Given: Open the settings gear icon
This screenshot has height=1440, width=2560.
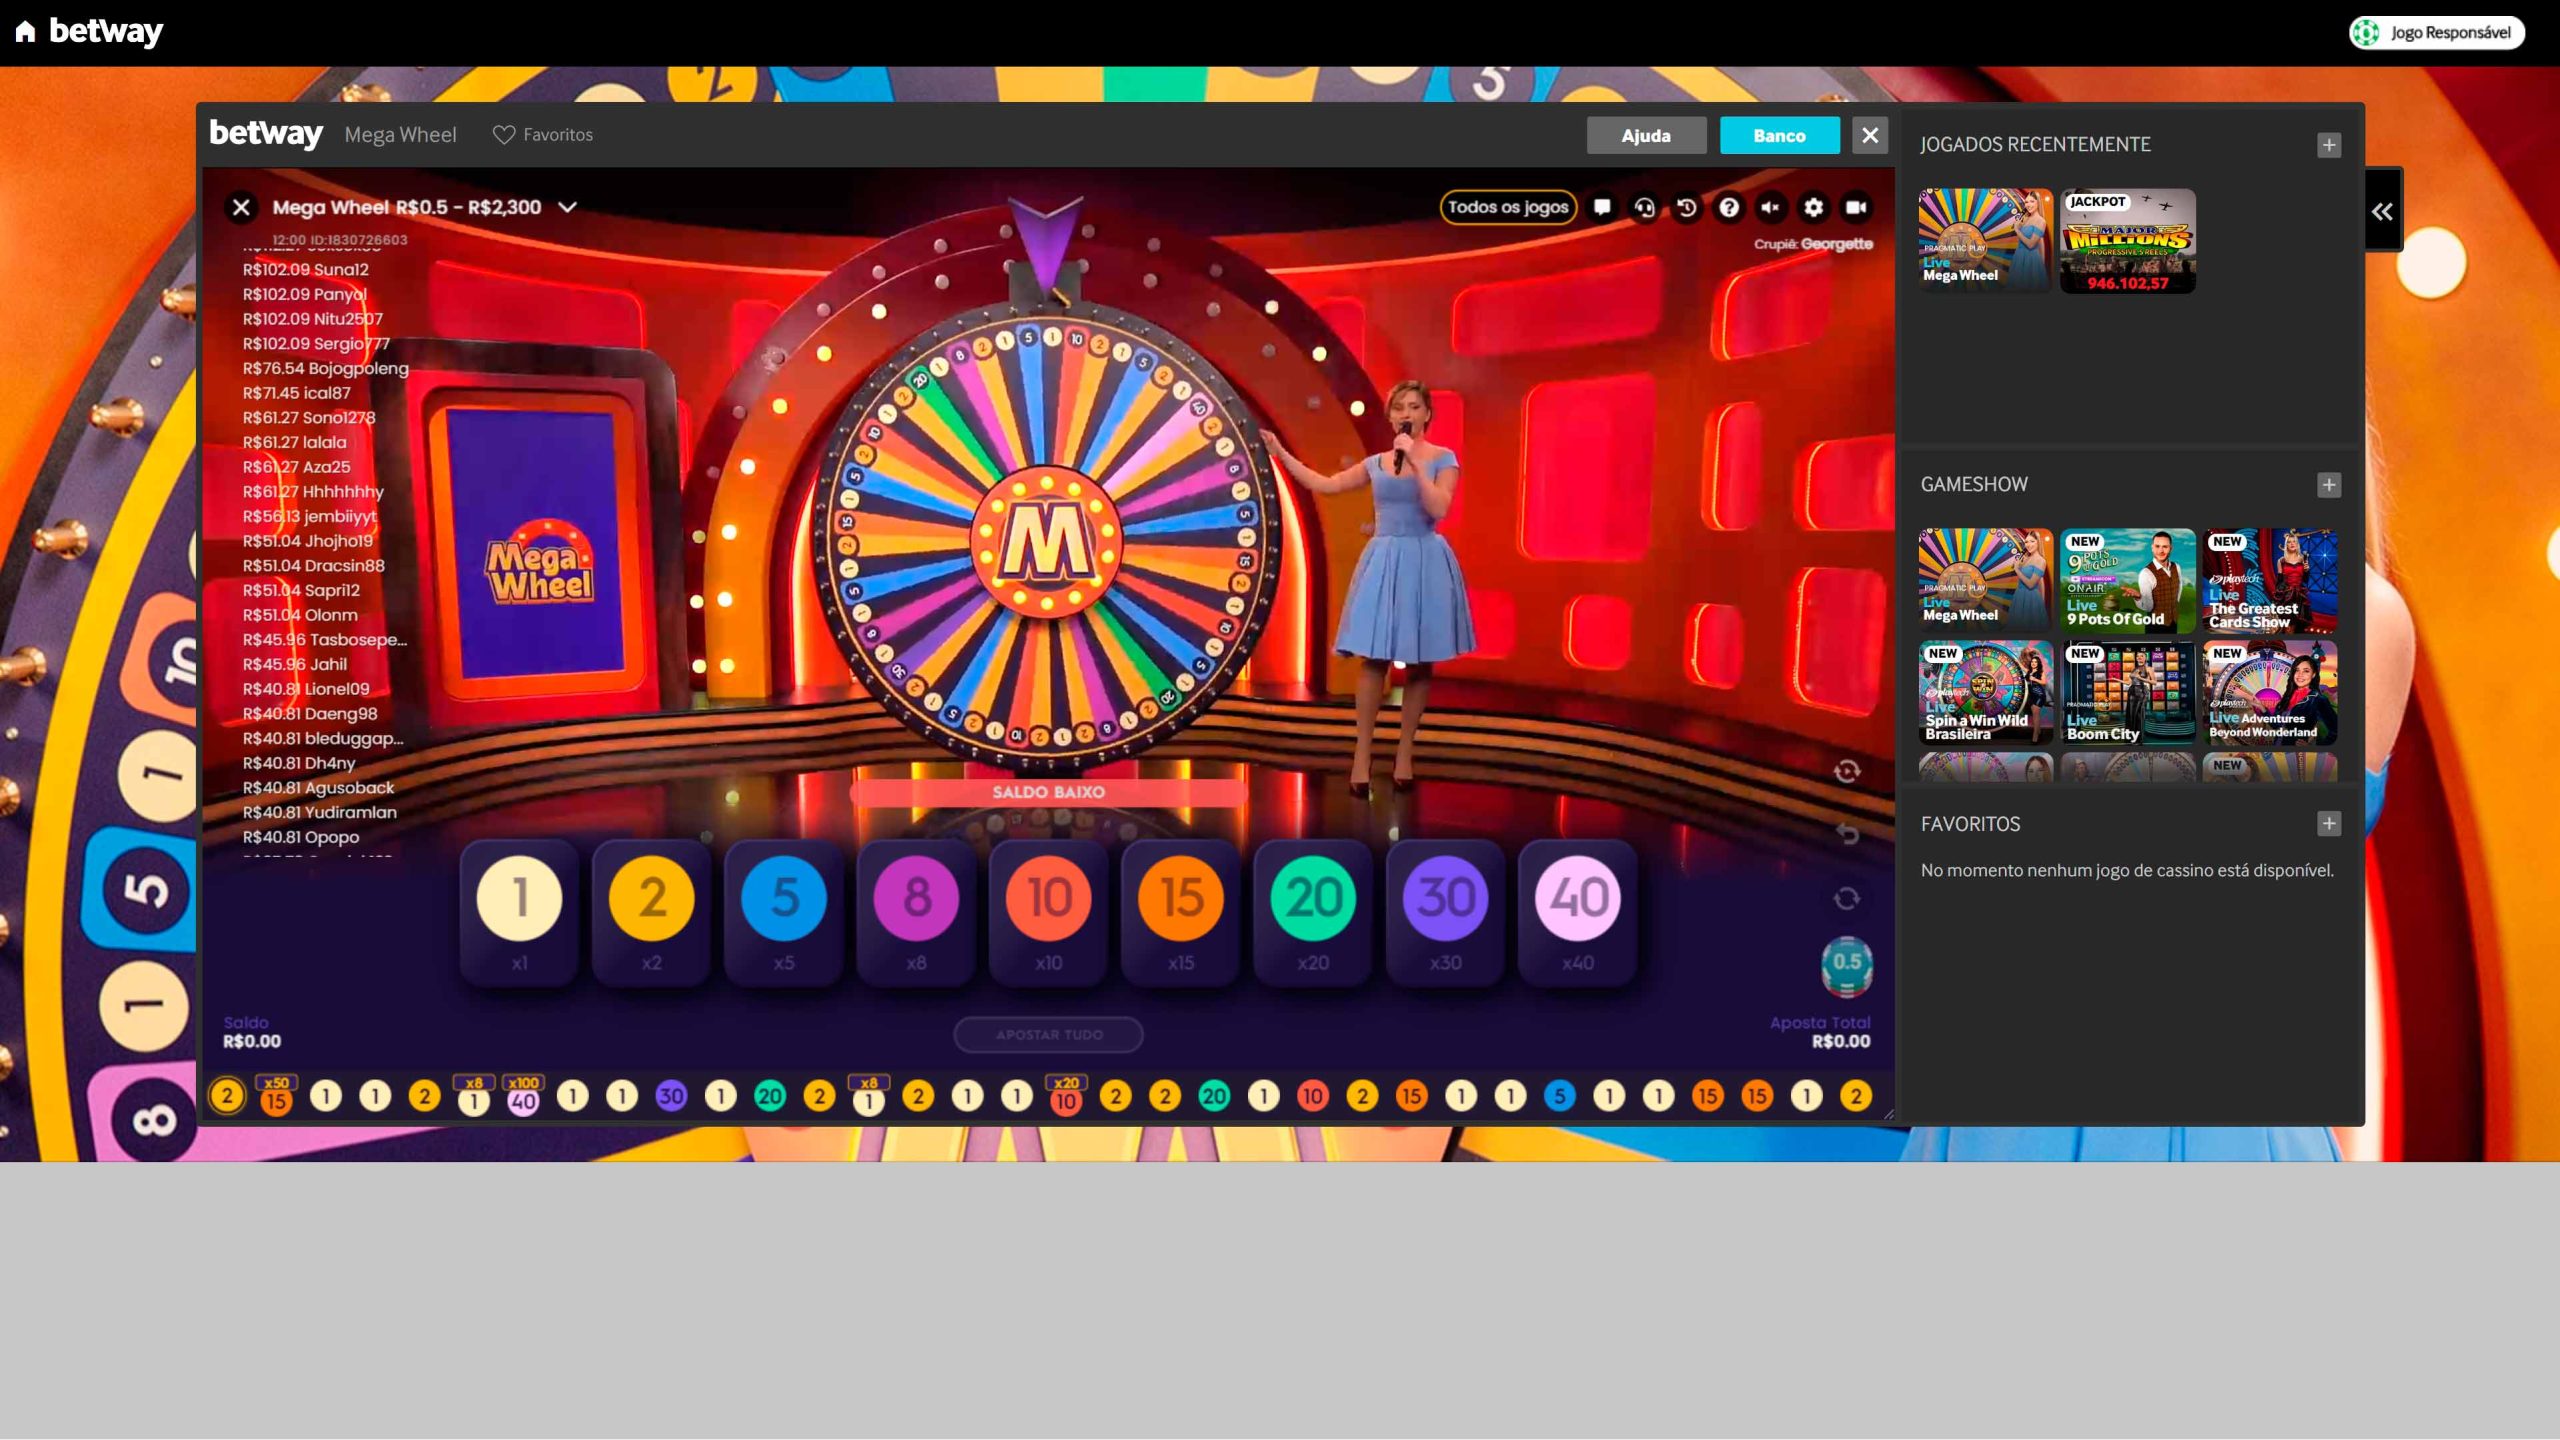Looking at the screenshot, I should 1813,207.
